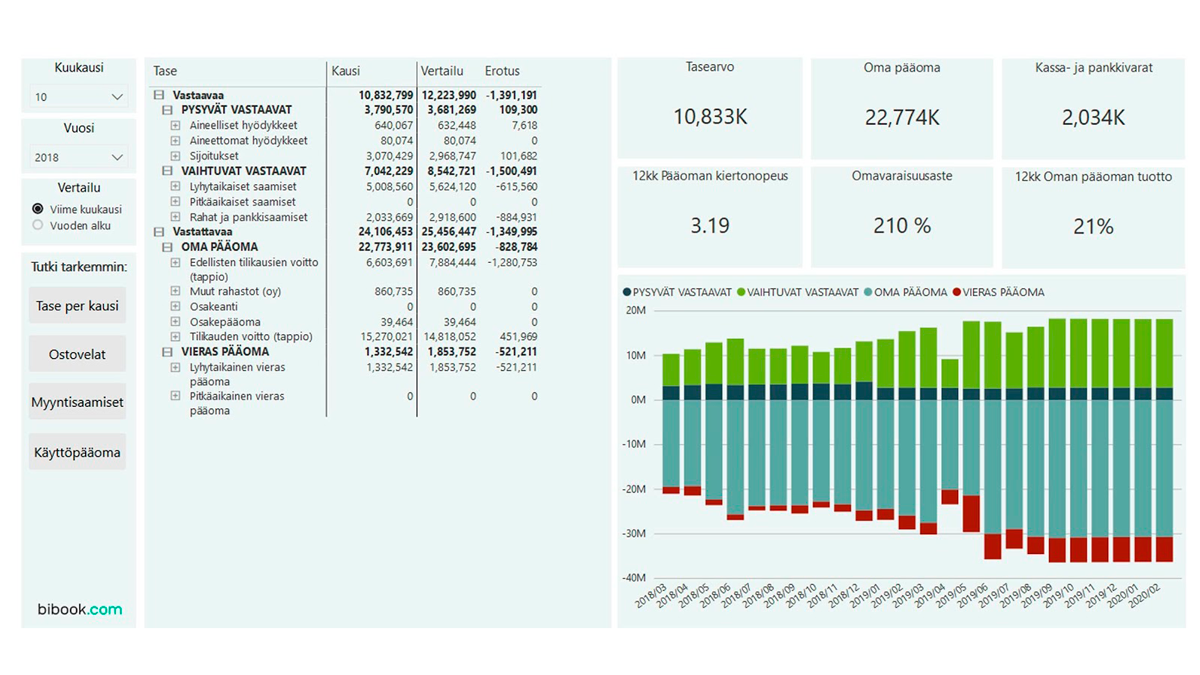The image size is (1200, 675).
Task: Navigate to the Myyntisaamiset page
Action: (77, 402)
